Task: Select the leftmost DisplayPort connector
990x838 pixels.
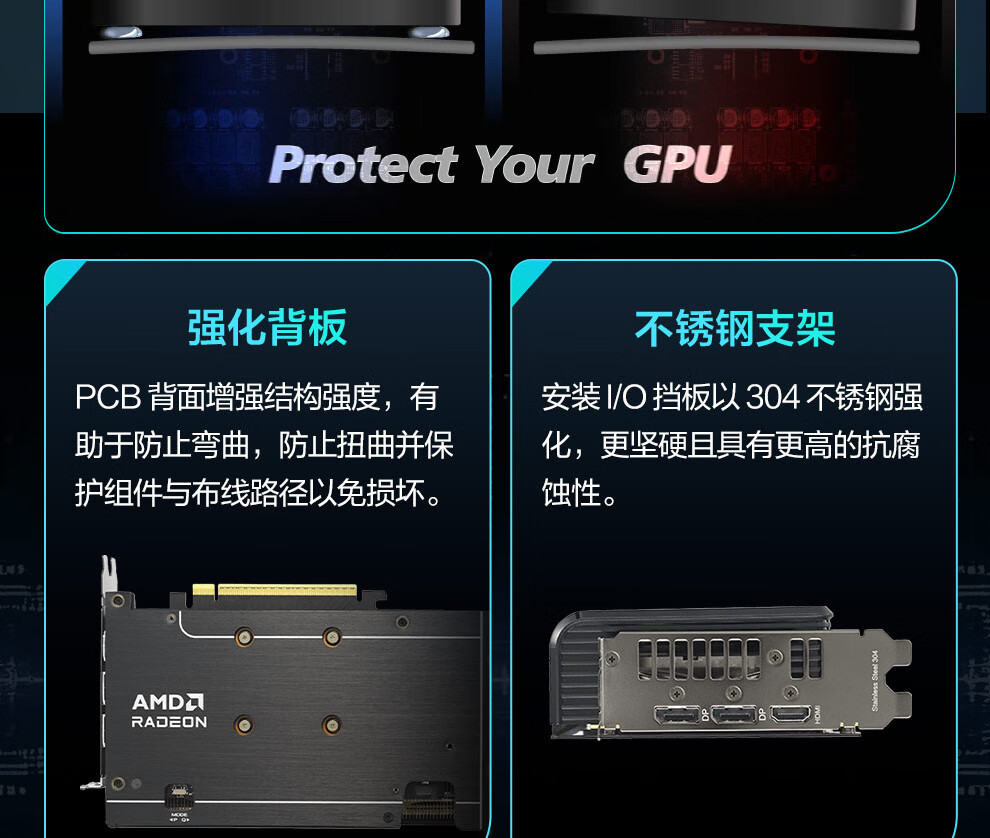Action: 676,715
